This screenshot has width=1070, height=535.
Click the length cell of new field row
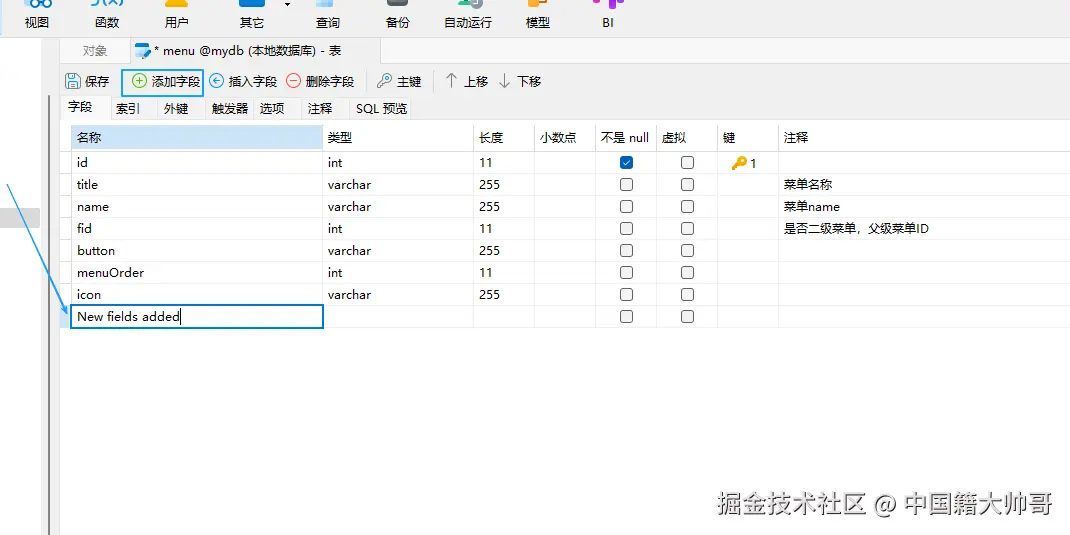click(x=504, y=317)
